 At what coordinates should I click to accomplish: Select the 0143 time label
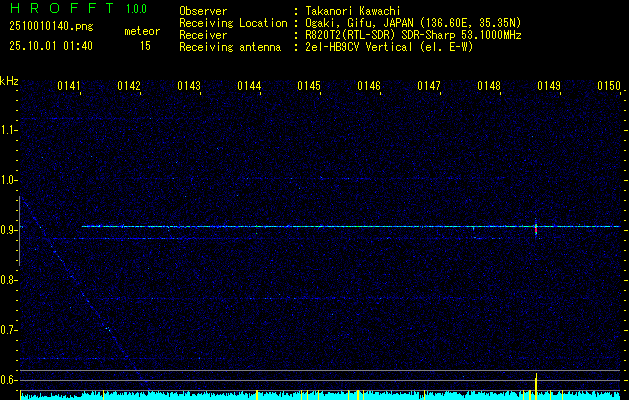click(189, 87)
